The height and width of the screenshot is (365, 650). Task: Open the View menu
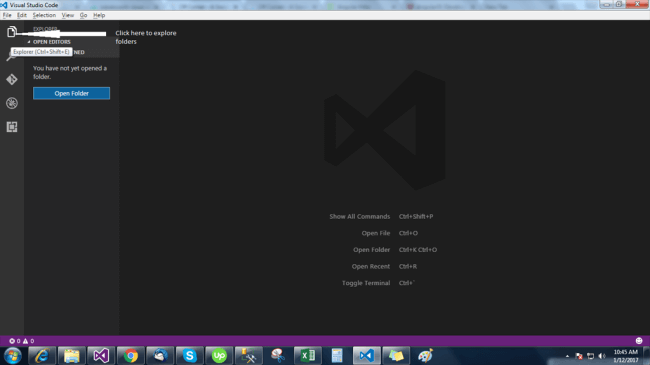68,15
